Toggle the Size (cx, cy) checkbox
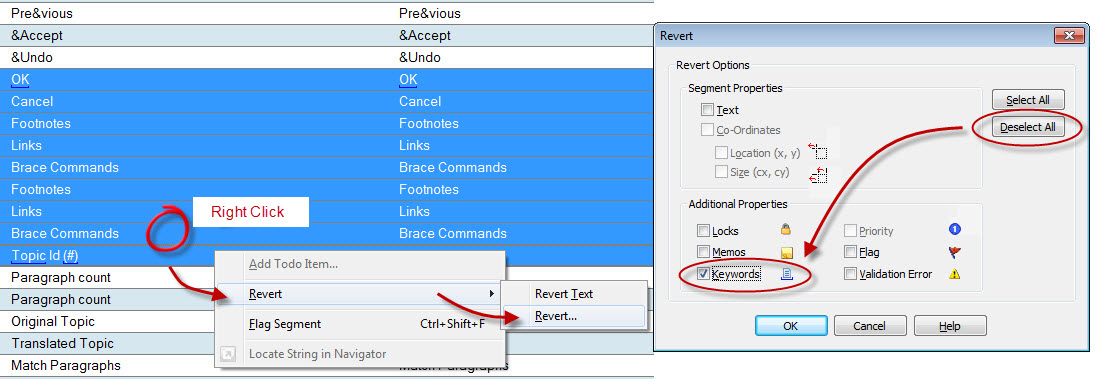This screenshot has height=379, width=1109. 721,172
